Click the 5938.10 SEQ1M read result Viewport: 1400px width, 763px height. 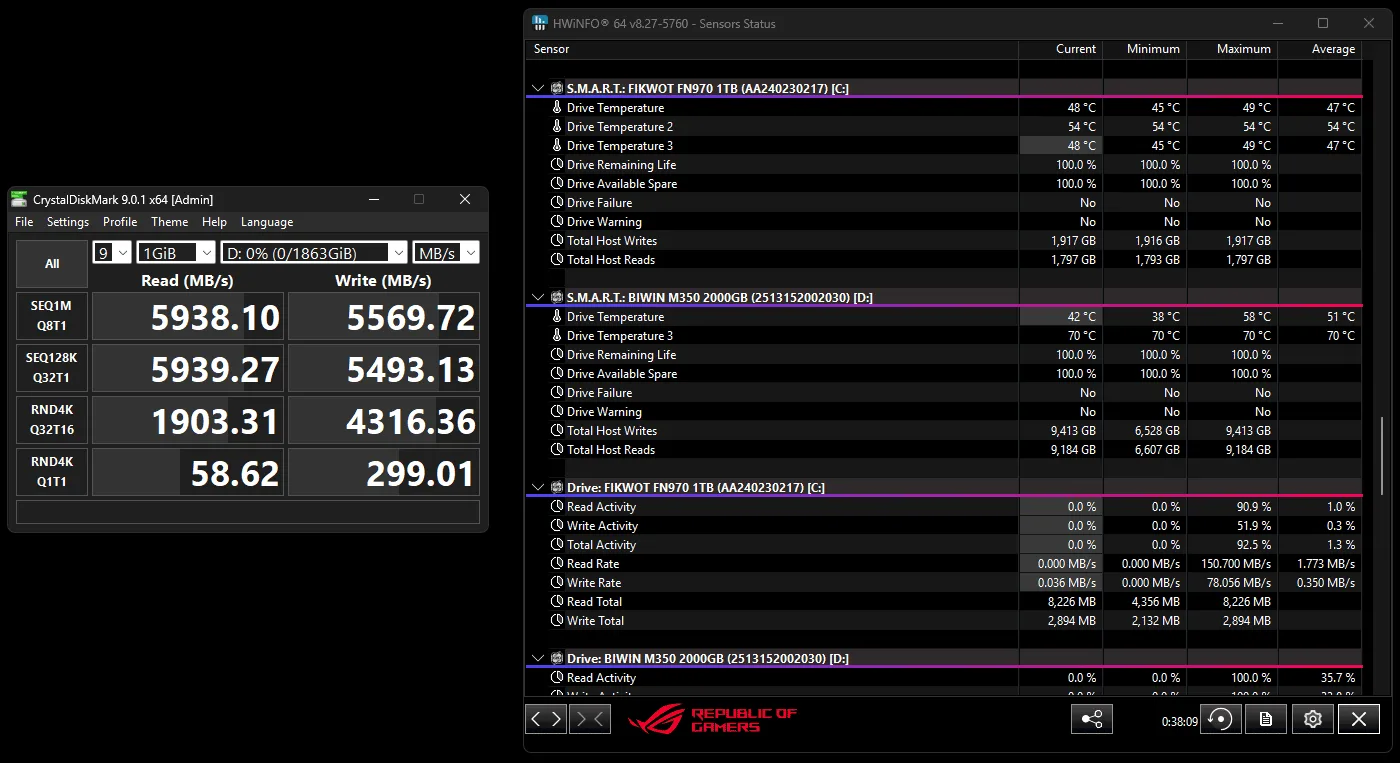click(x=188, y=316)
